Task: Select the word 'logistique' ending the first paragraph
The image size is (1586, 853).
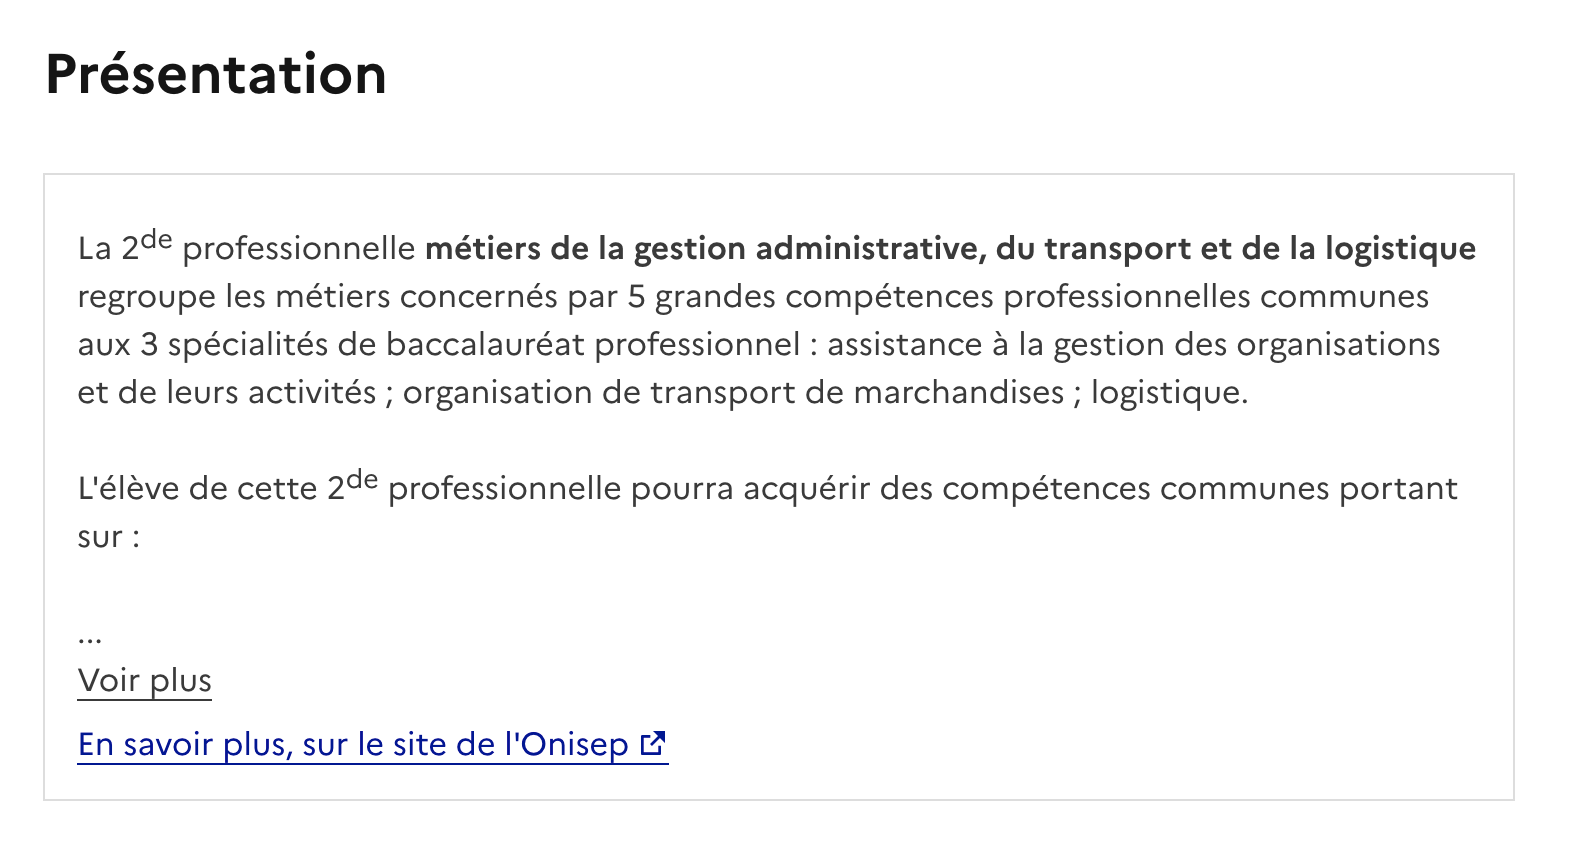Action: [x=1170, y=392]
